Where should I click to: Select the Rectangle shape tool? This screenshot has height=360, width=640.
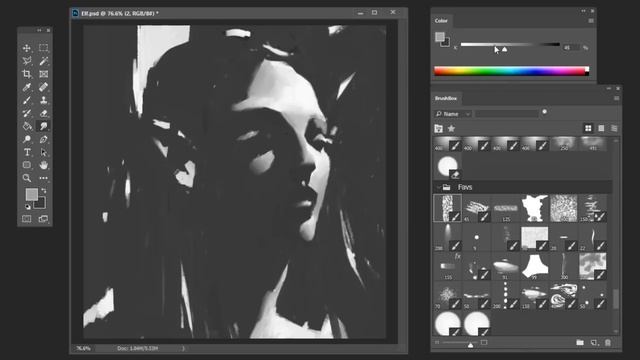[x=27, y=165]
